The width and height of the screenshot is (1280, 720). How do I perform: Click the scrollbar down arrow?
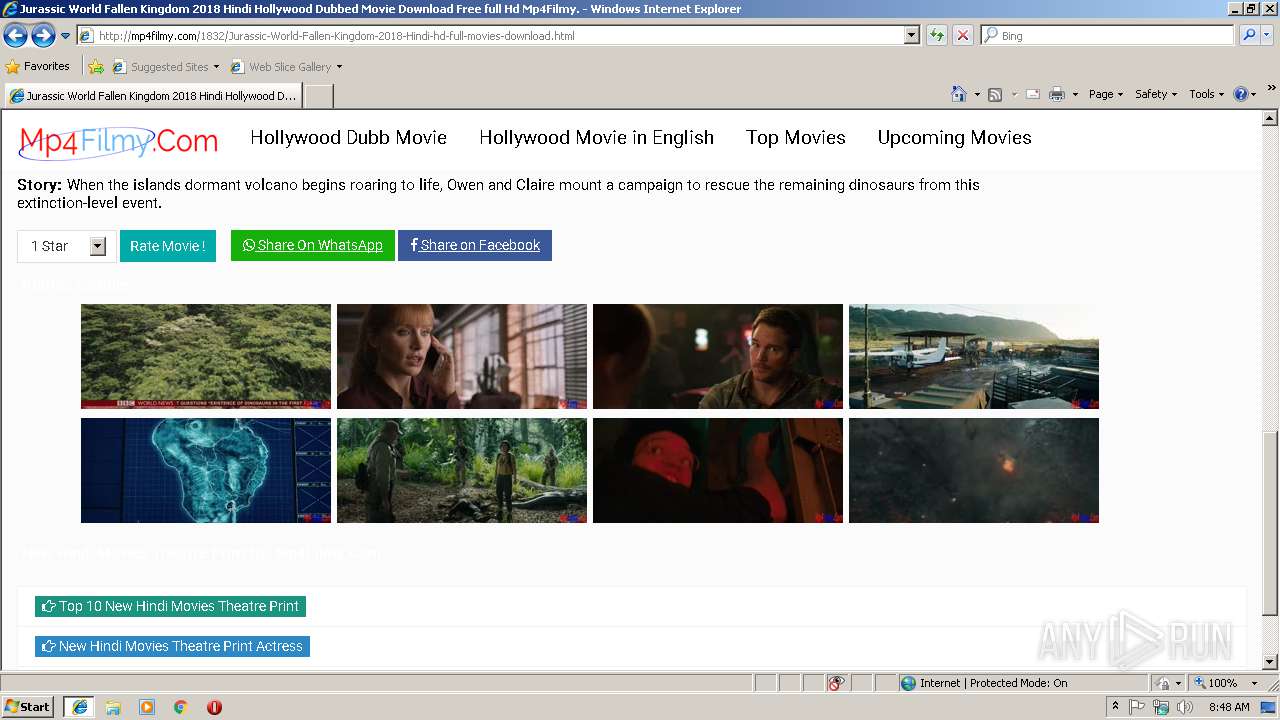(1270, 662)
